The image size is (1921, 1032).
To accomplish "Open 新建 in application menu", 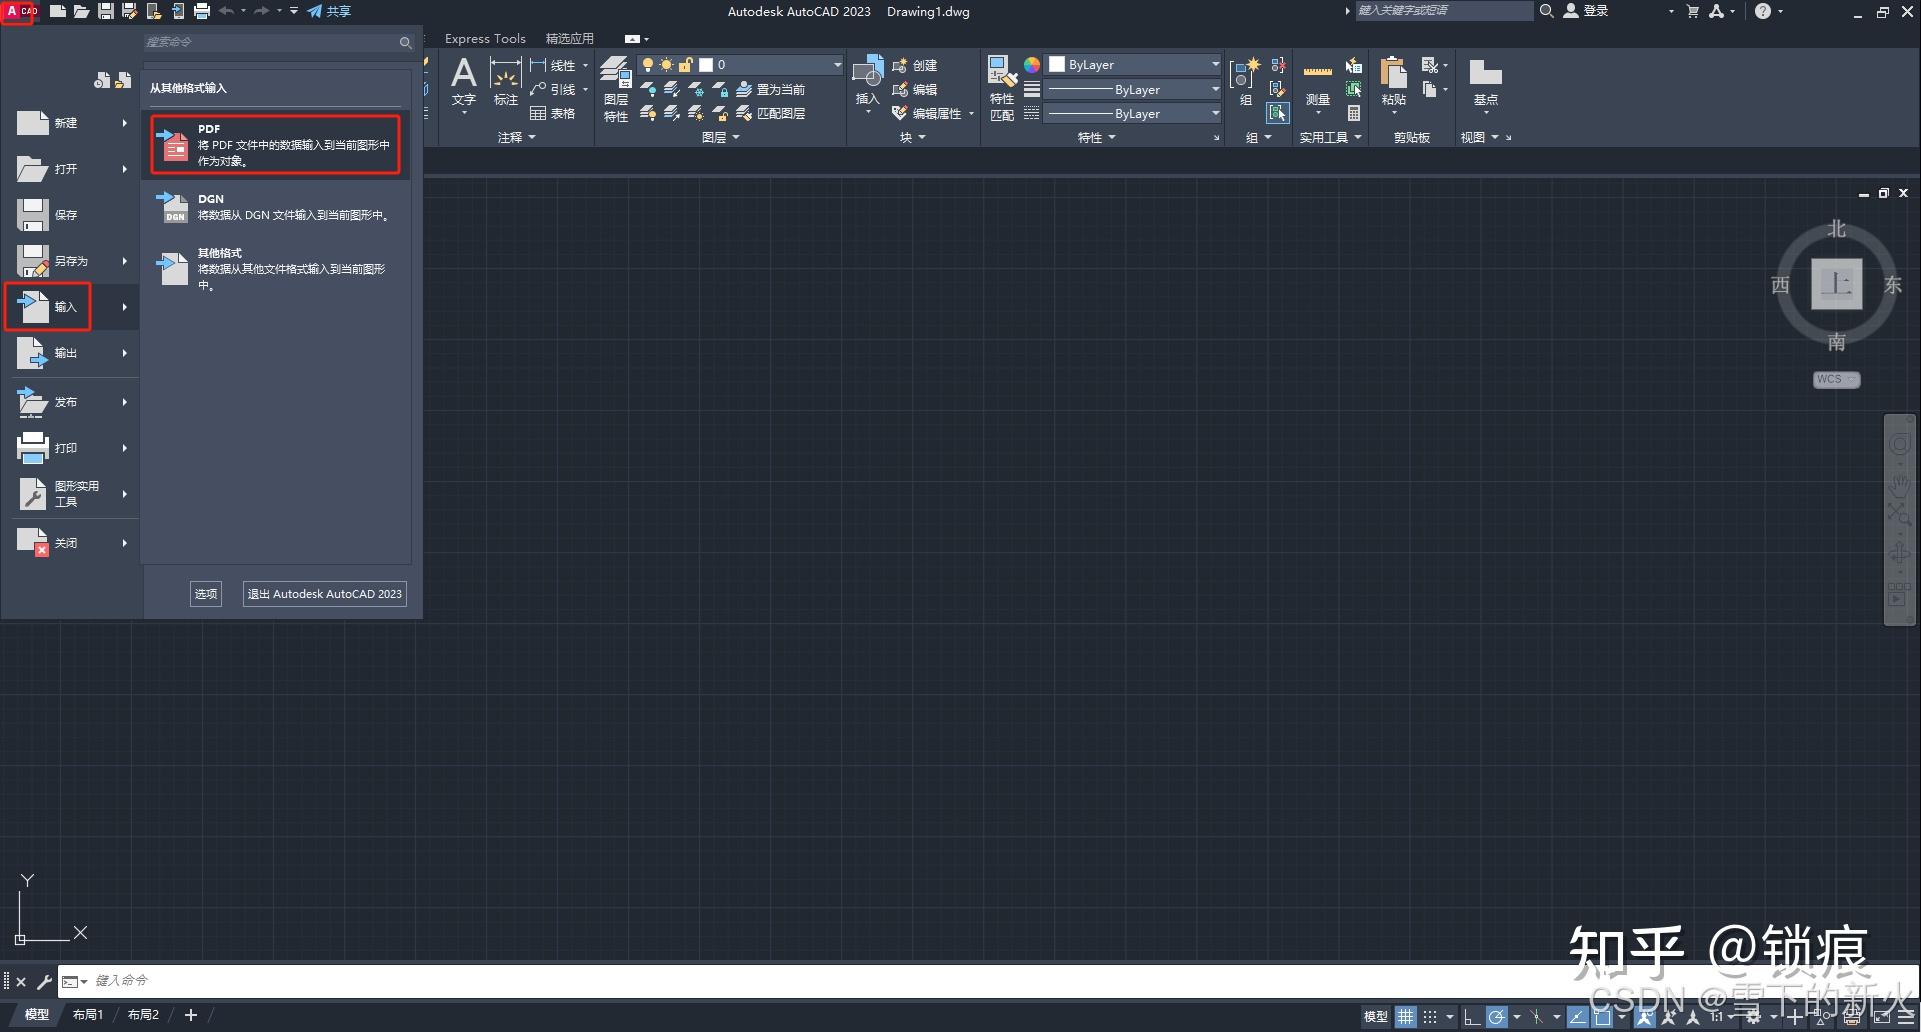I will [x=72, y=123].
